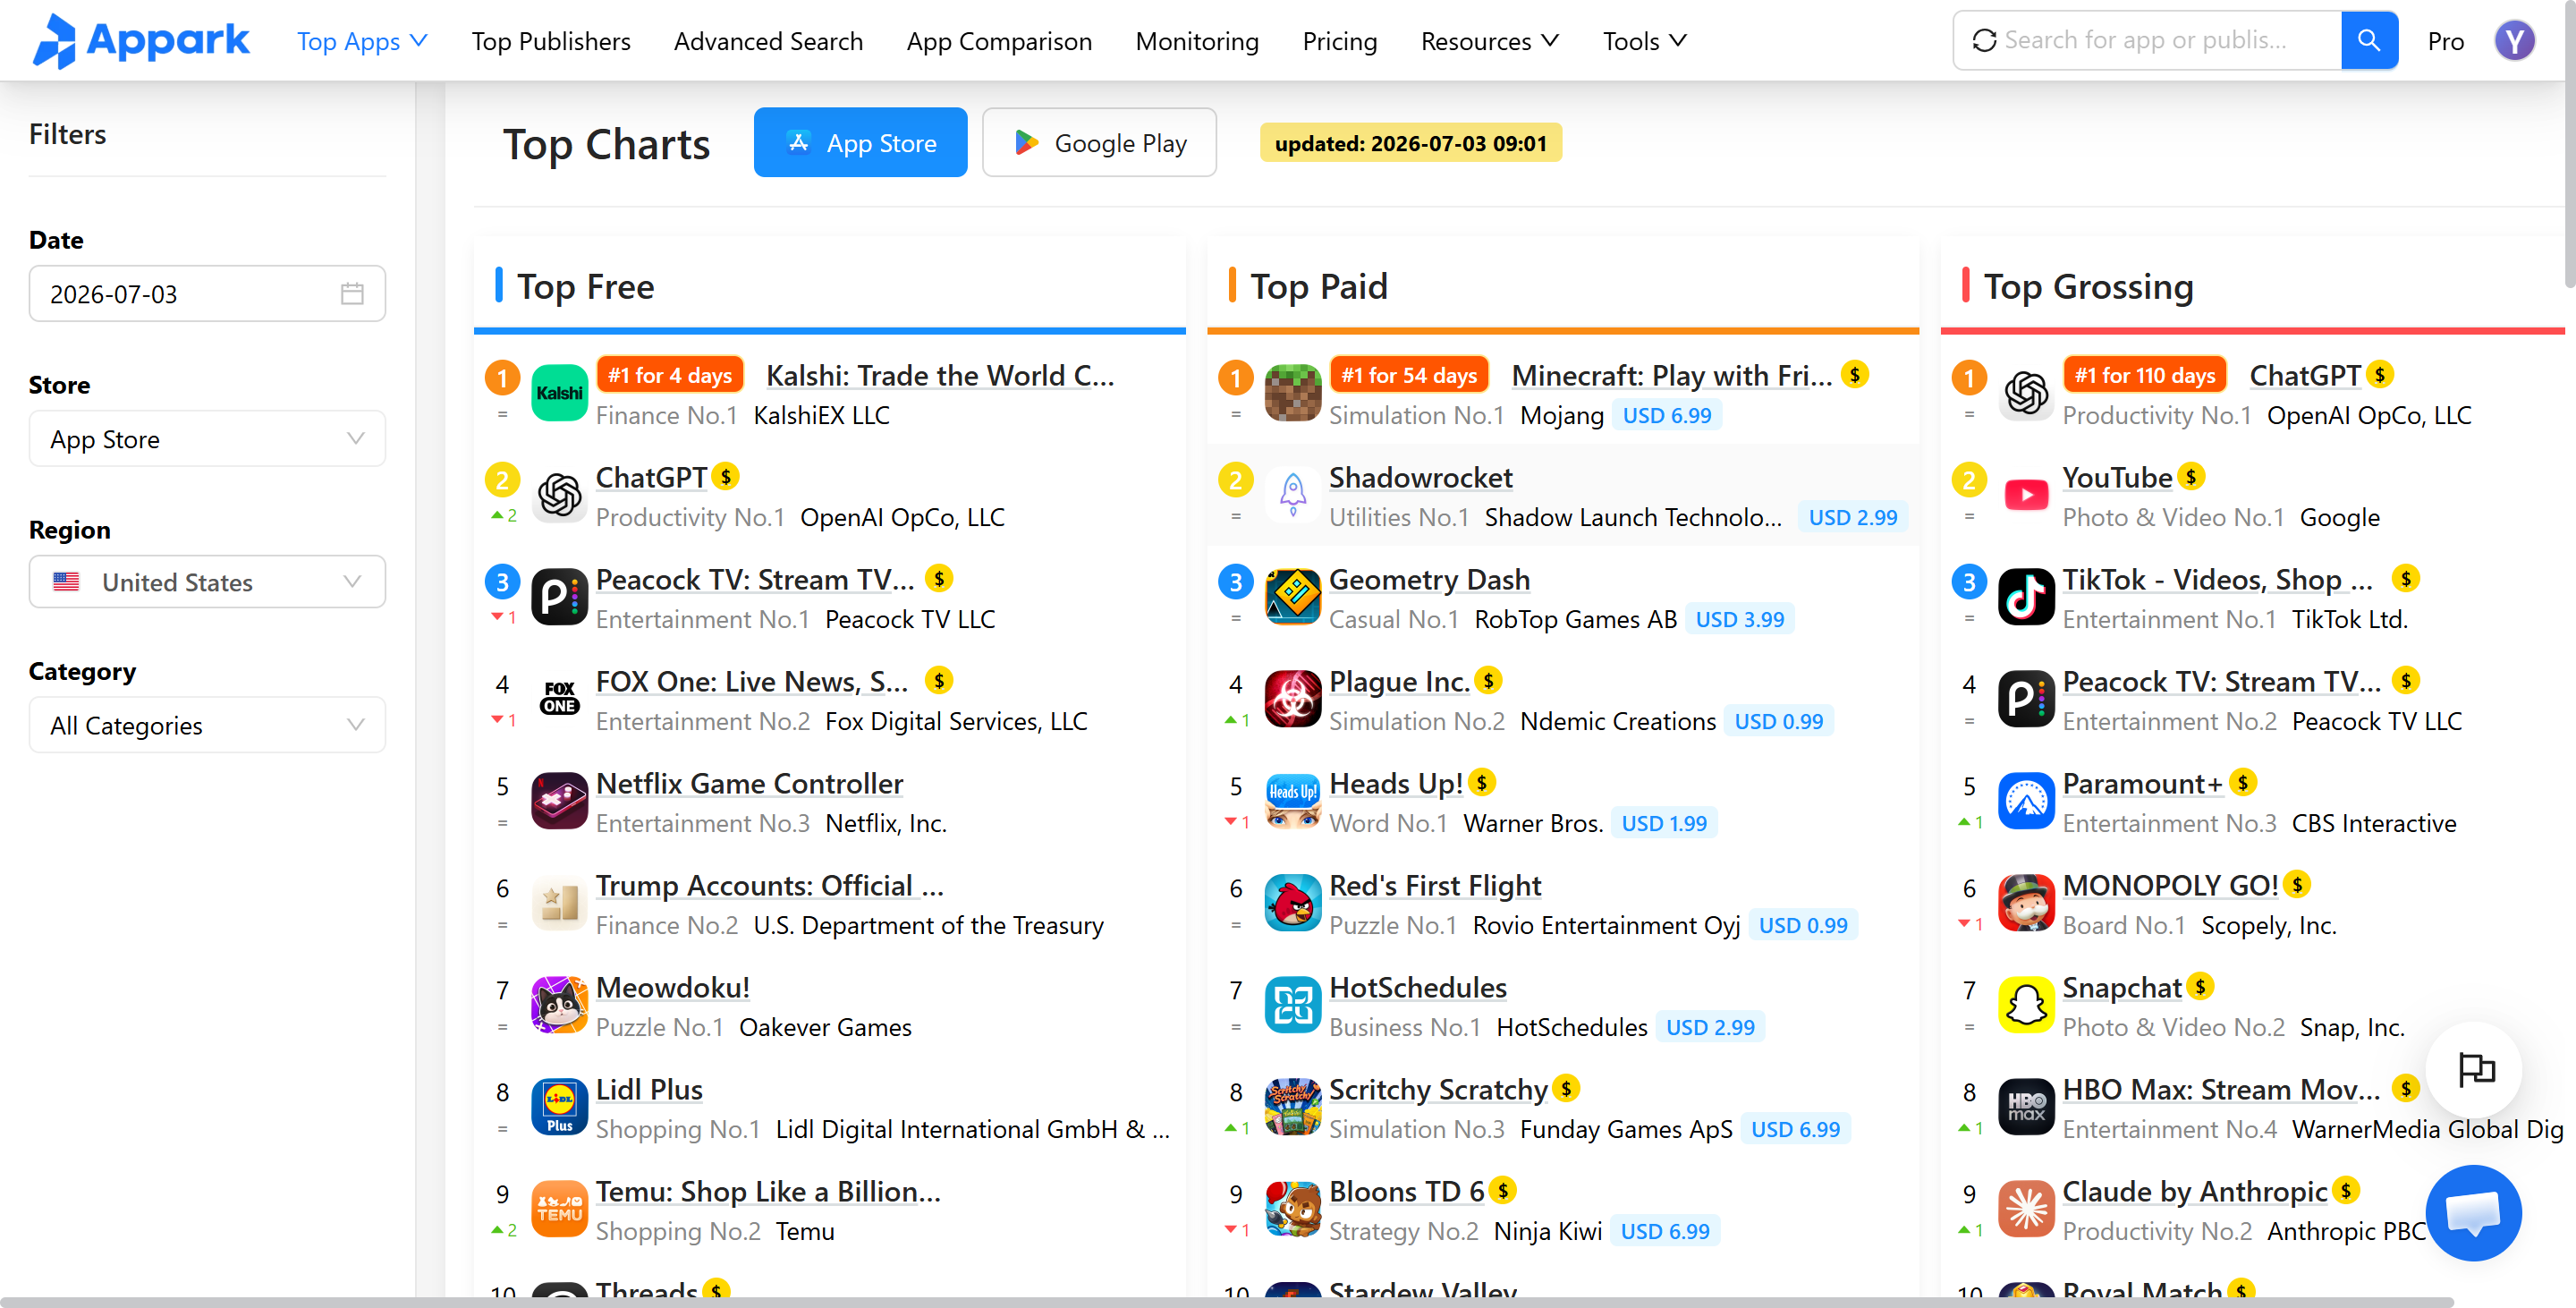The height and width of the screenshot is (1308, 2576).
Task: Click 'USD 6.99' price tag for Minecraft
Action: point(1666,416)
